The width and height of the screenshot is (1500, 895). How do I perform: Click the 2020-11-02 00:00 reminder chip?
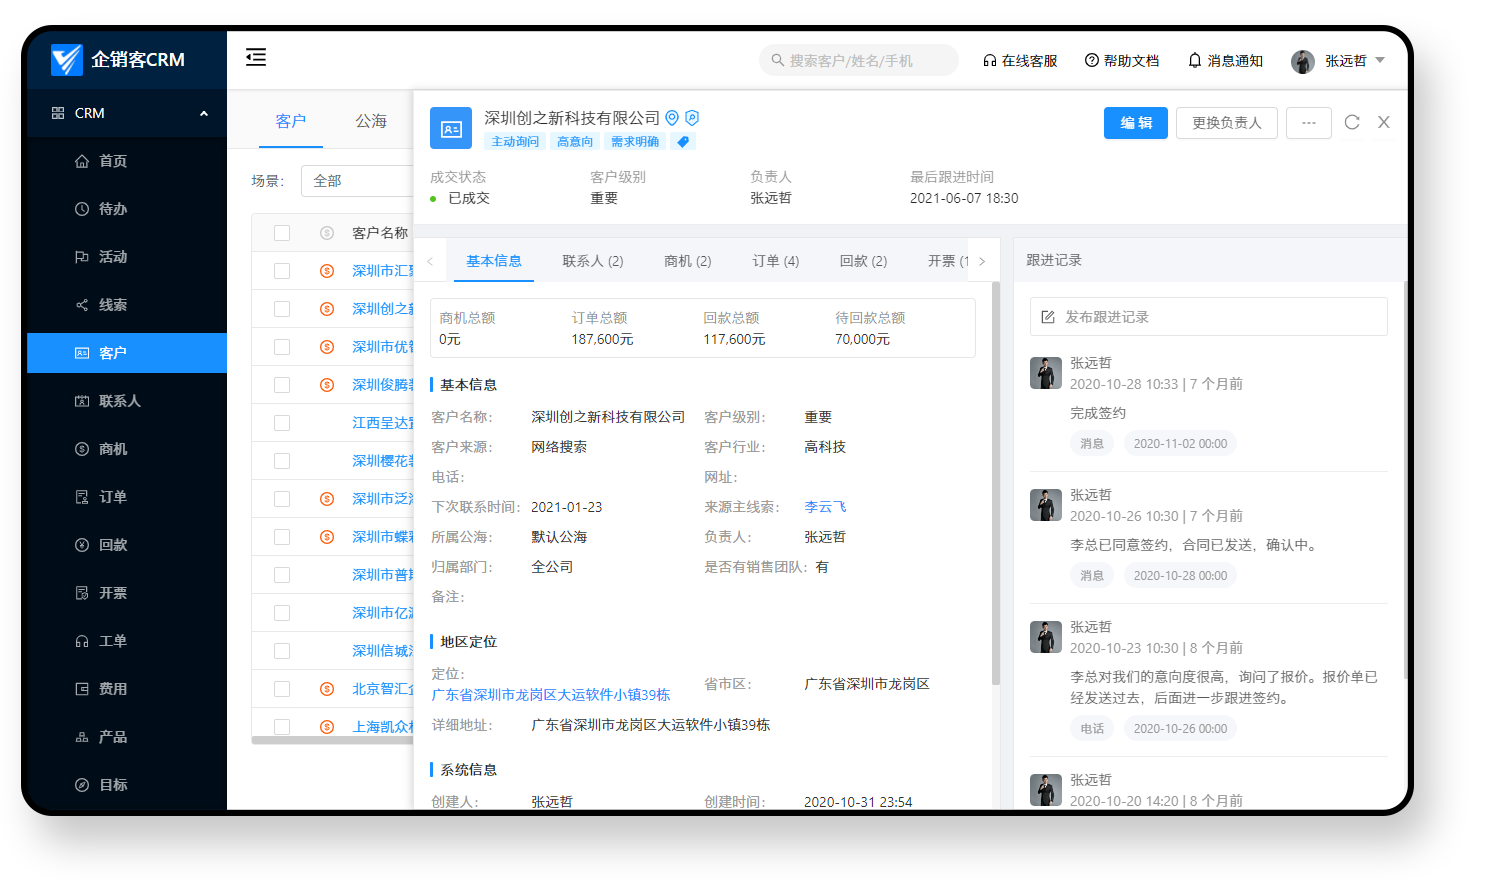(x=1180, y=444)
